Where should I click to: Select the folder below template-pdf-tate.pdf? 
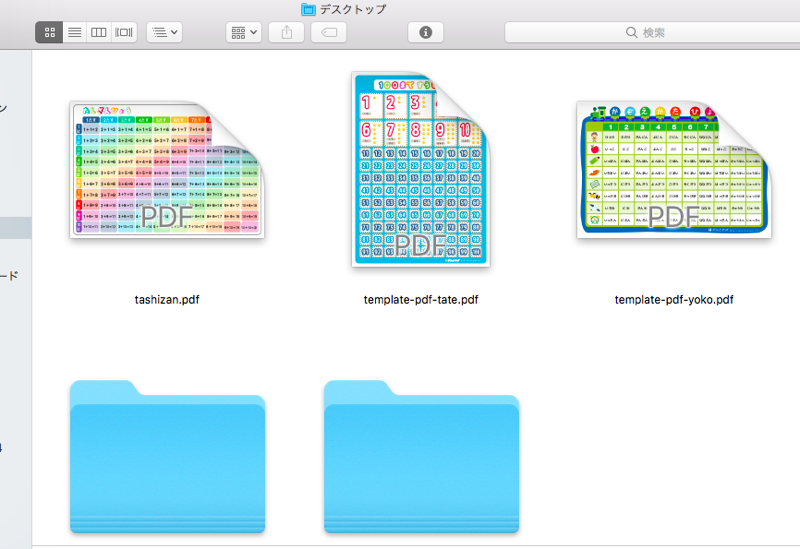[421, 457]
